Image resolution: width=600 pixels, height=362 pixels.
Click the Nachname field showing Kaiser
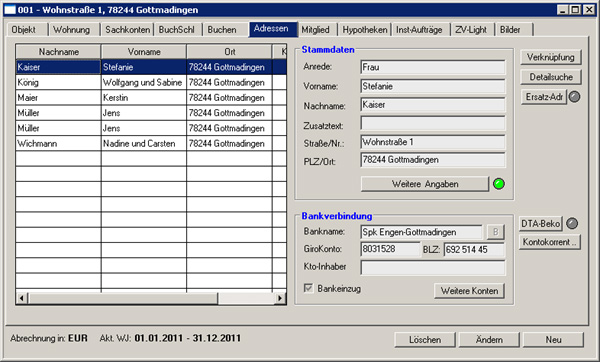point(433,105)
